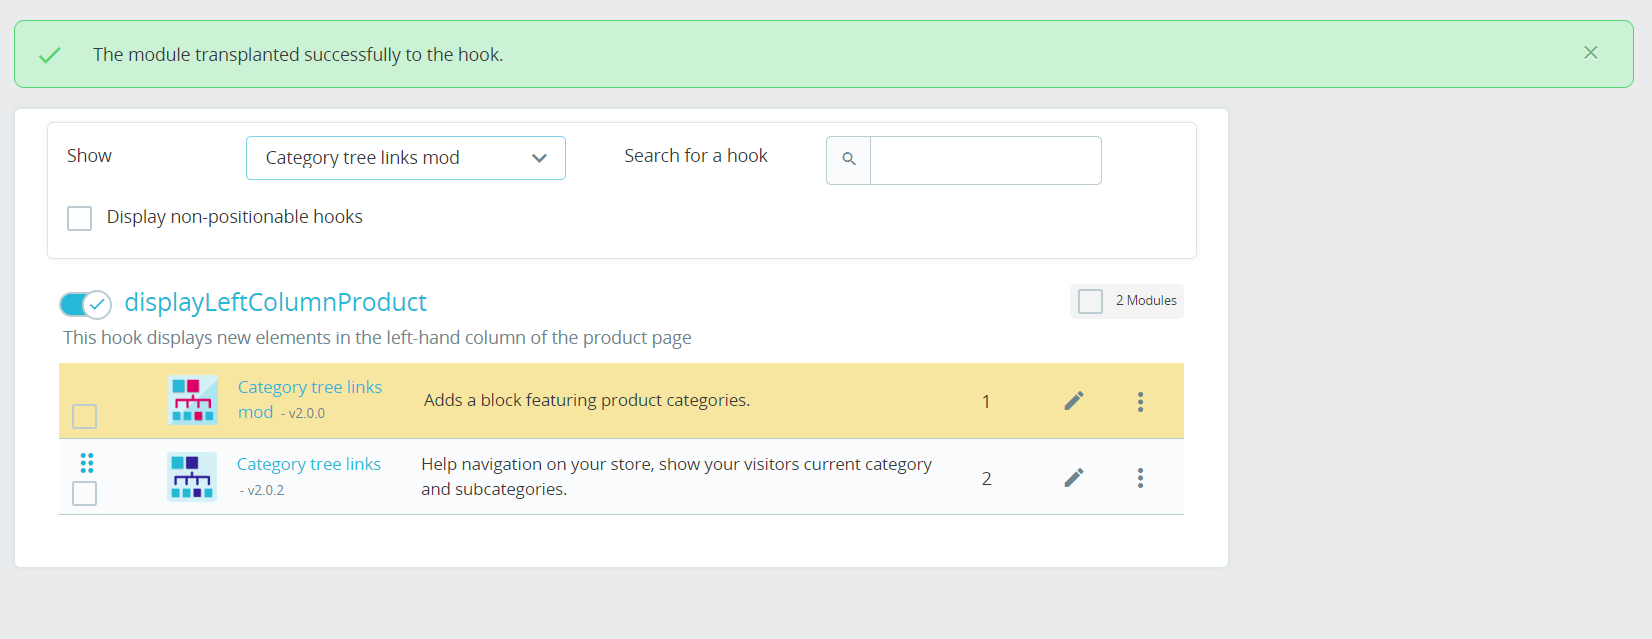Click the drag handle of Category tree links

pyautogui.click(x=87, y=463)
